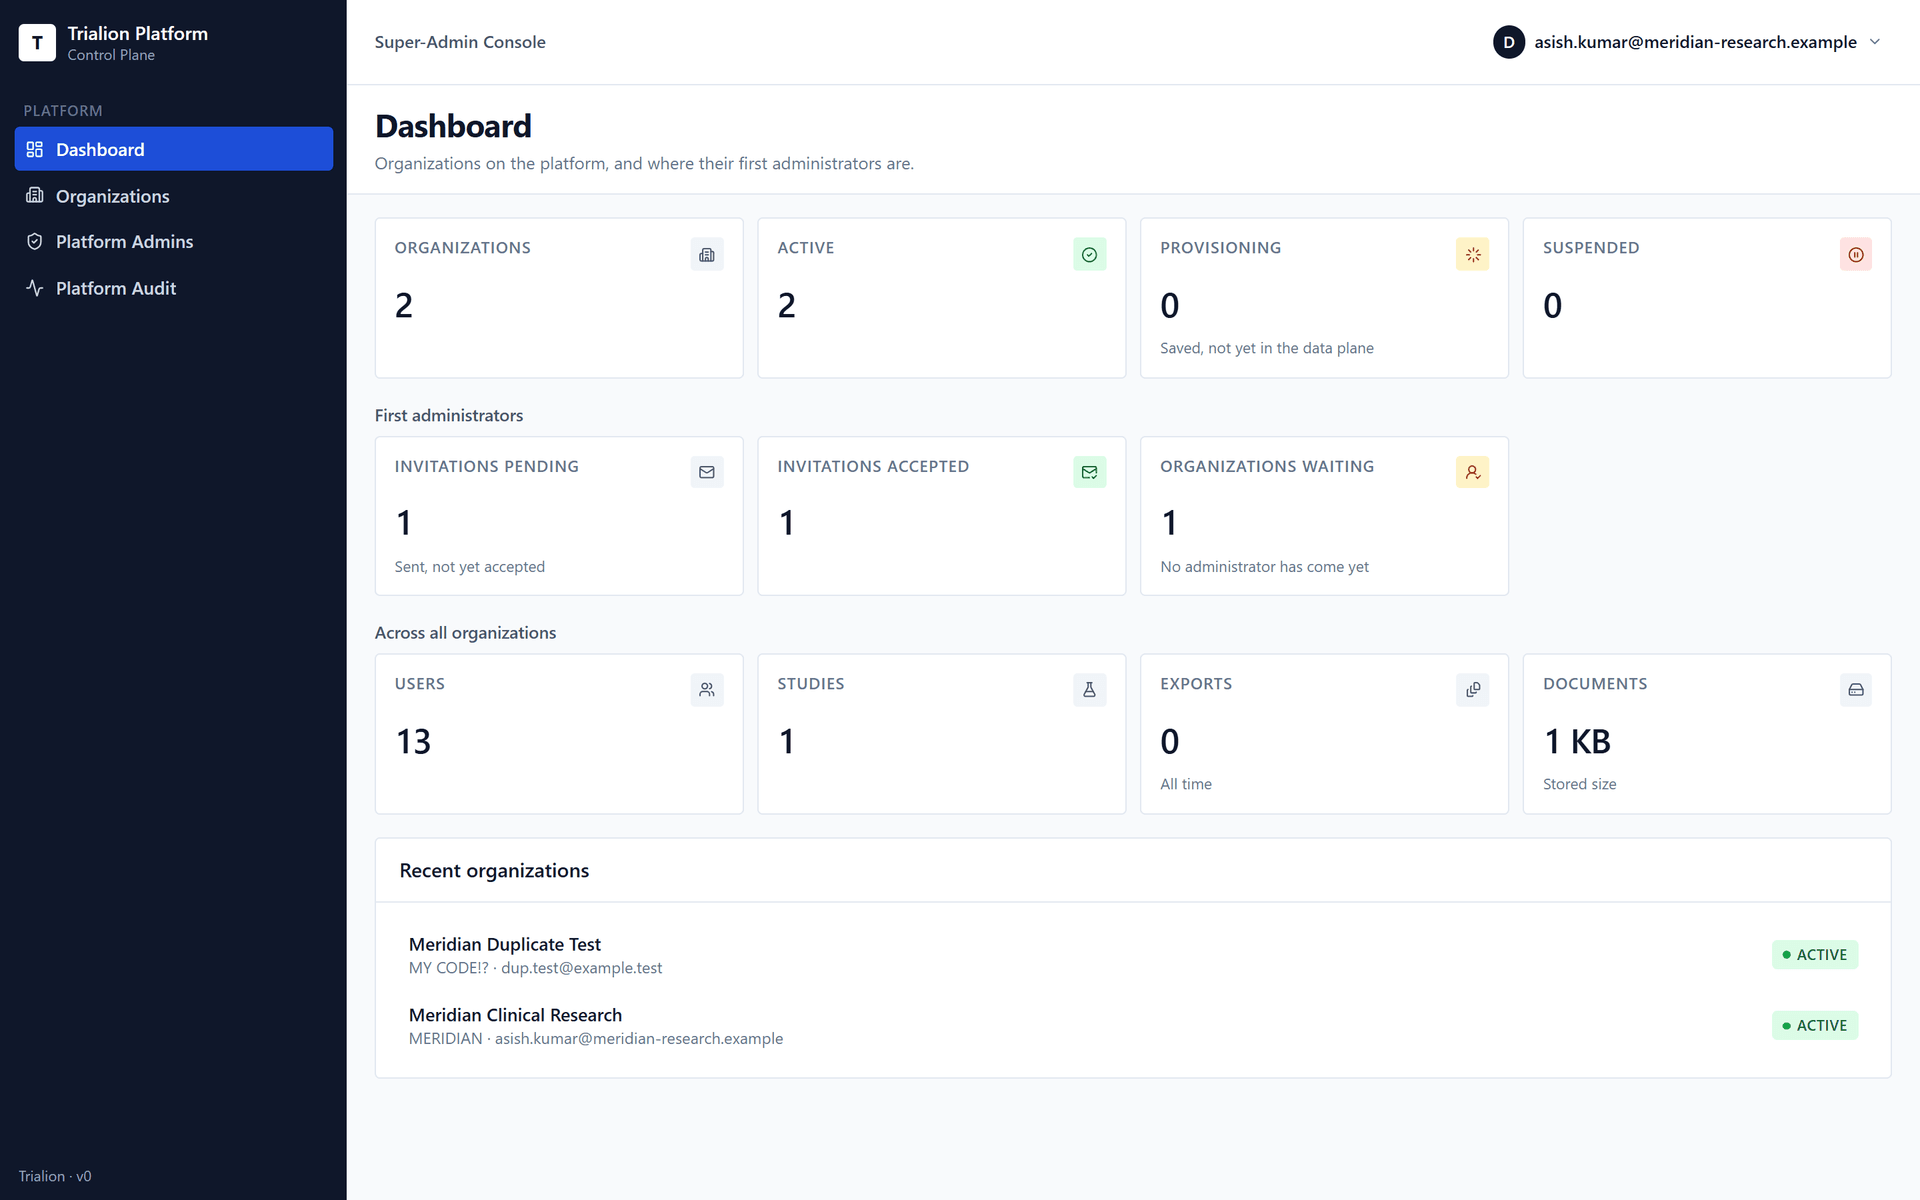Click 'Sent, not yet accepted' text

[x=470, y=567]
